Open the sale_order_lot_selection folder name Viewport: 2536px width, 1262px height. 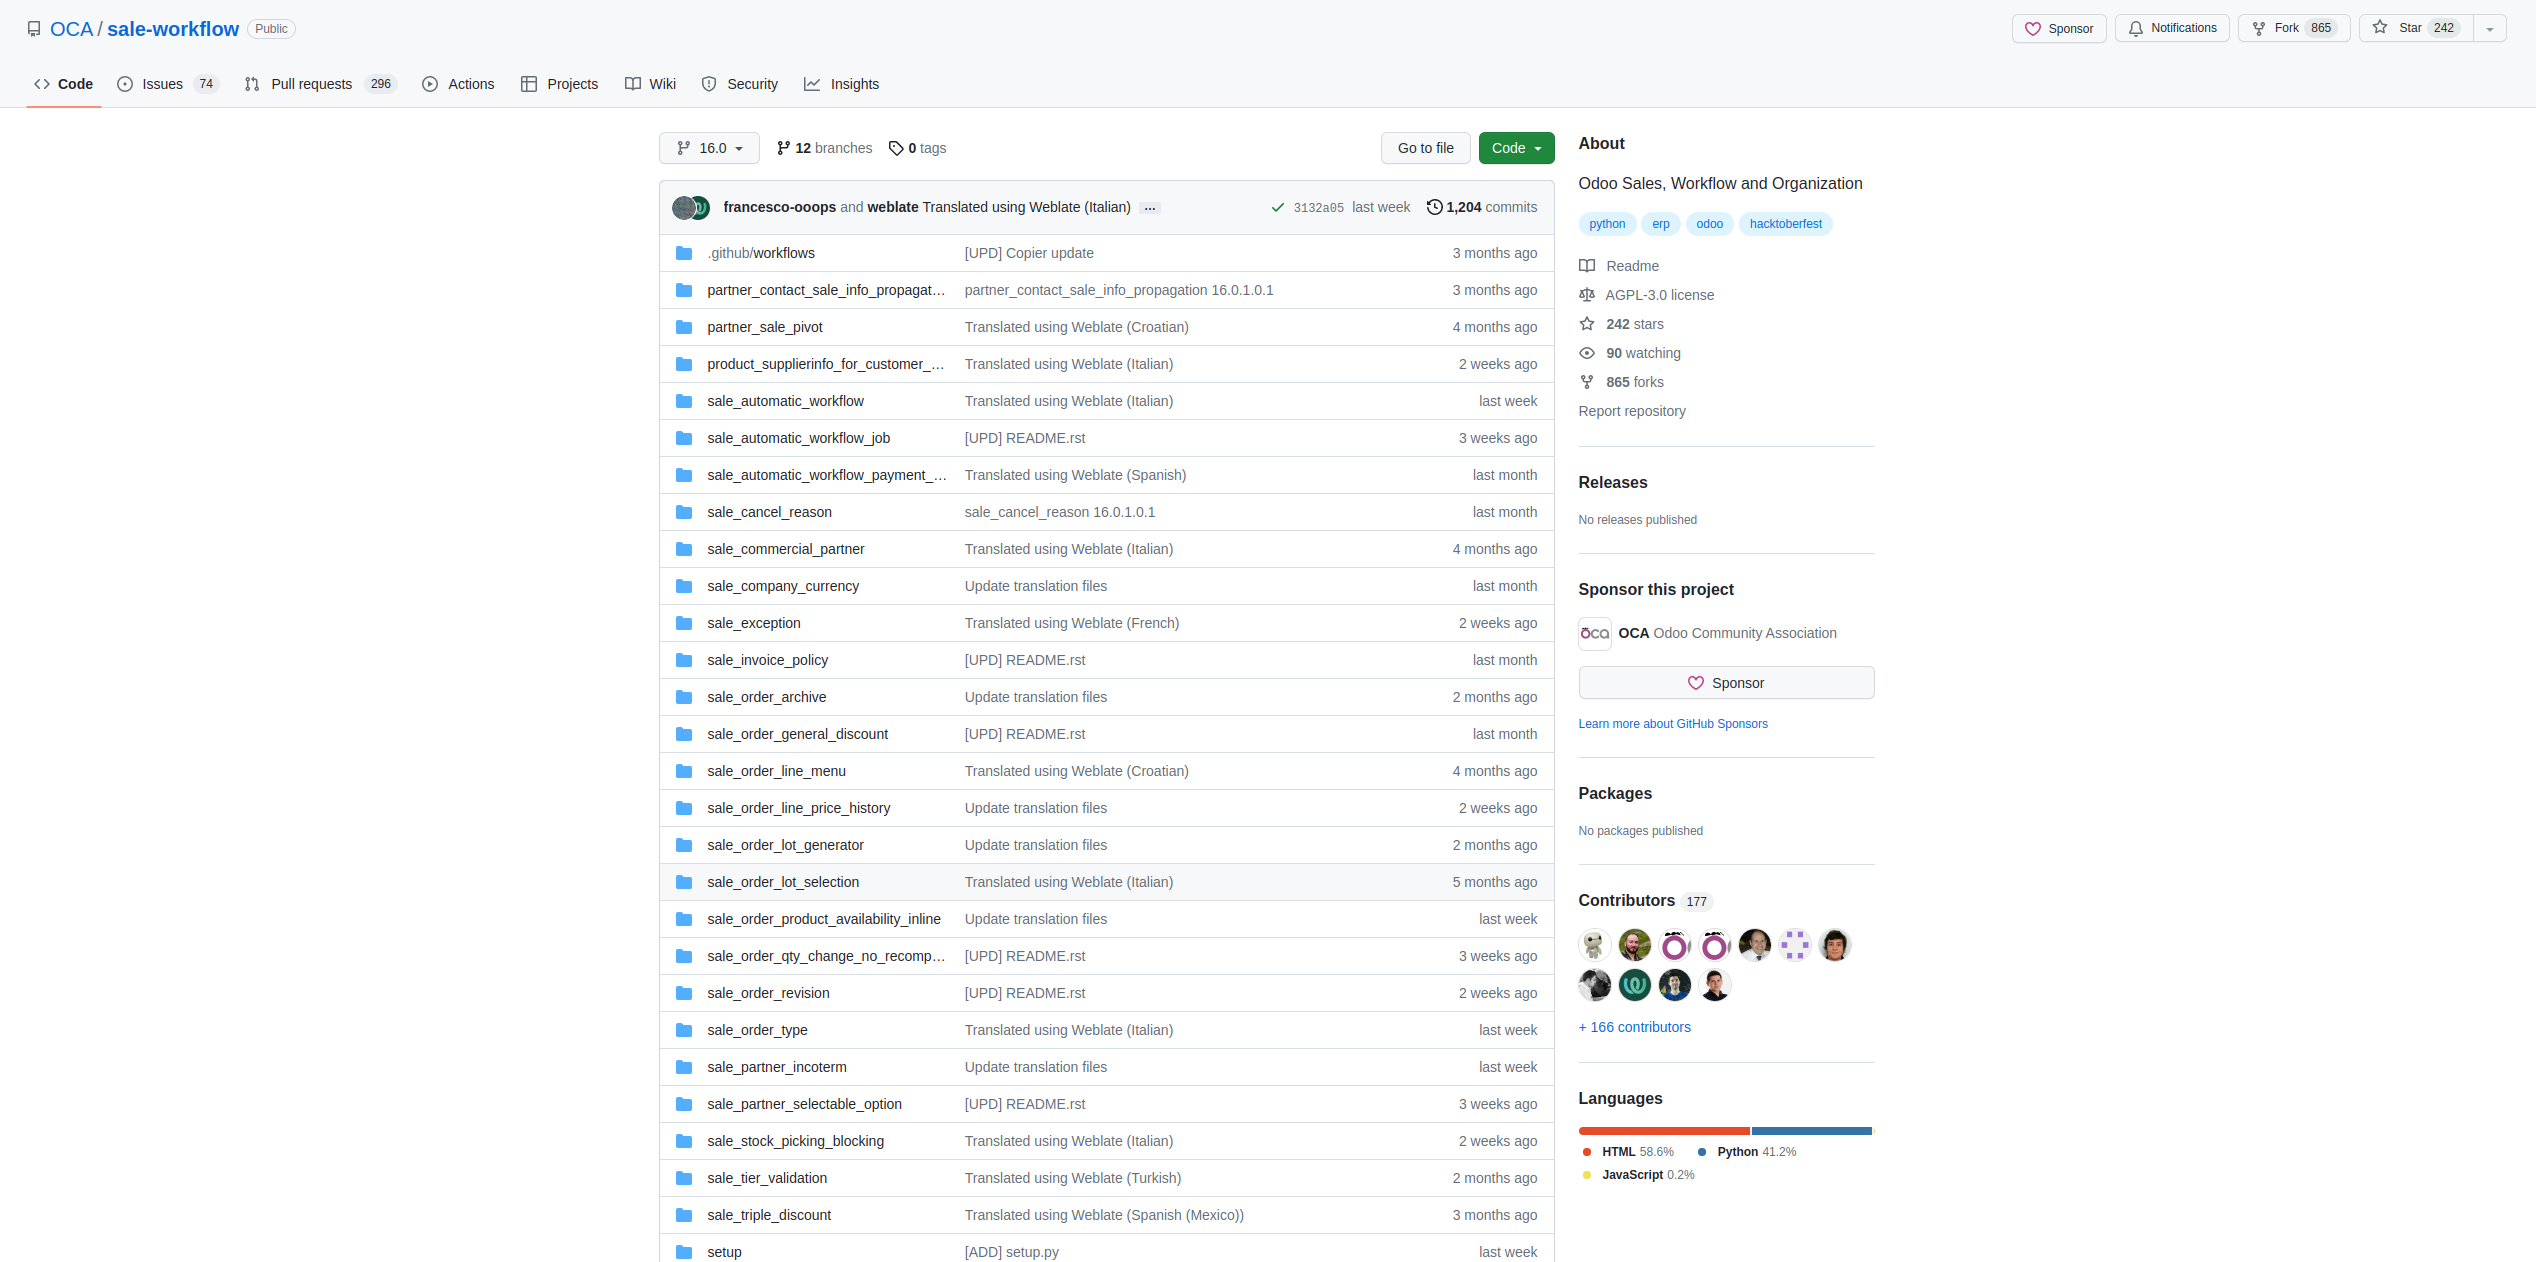(783, 882)
